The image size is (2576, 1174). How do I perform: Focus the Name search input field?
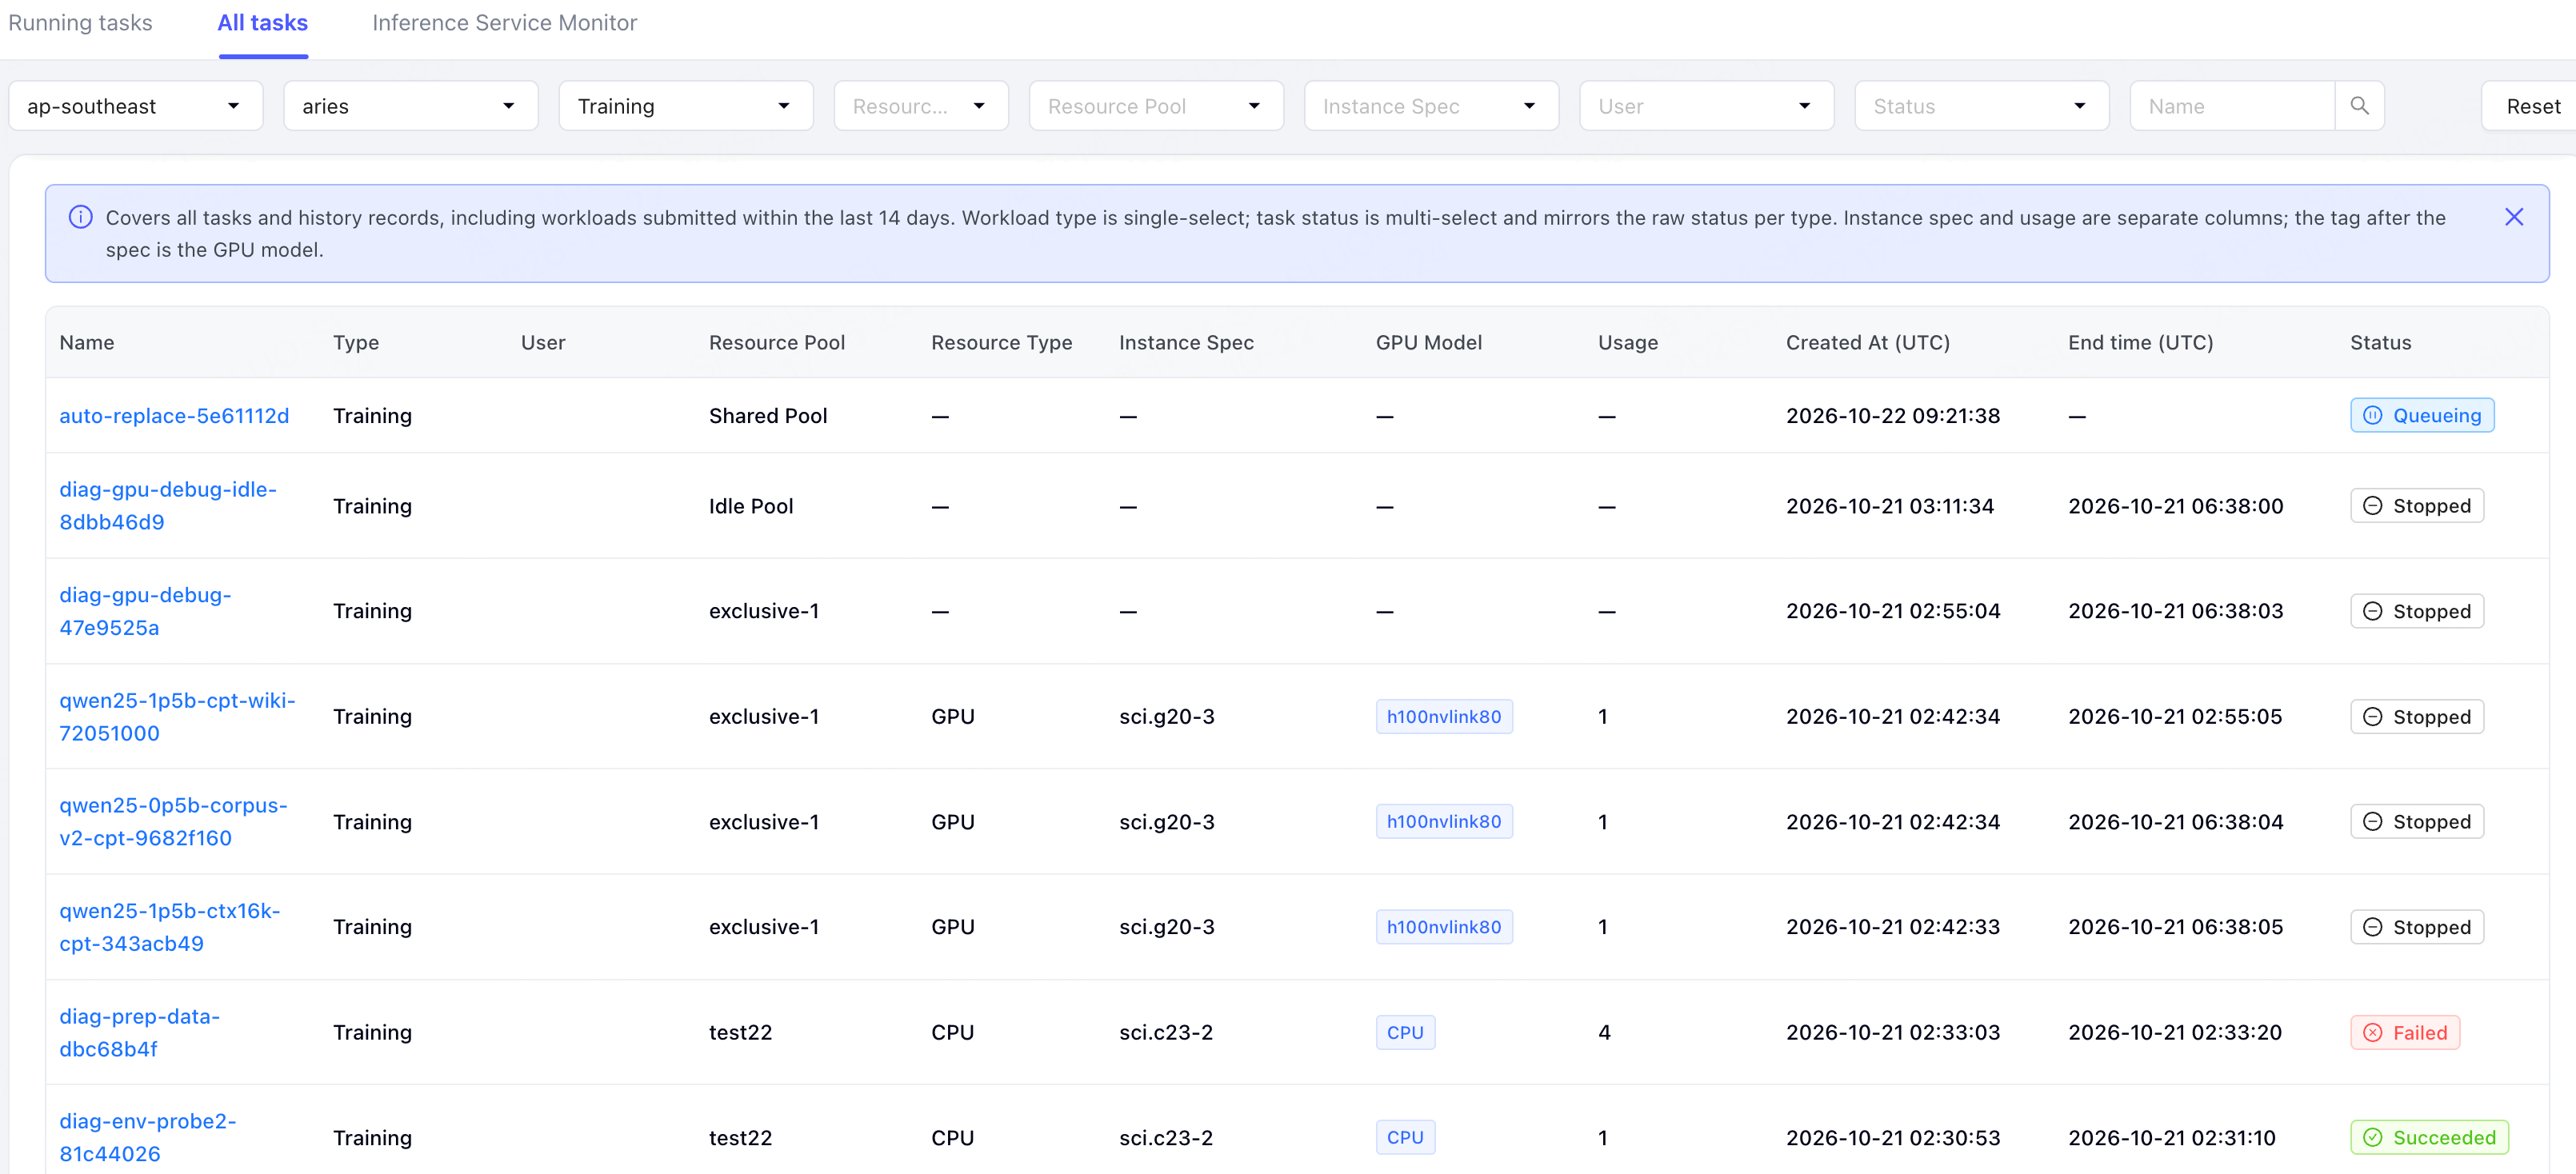(x=2232, y=106)
